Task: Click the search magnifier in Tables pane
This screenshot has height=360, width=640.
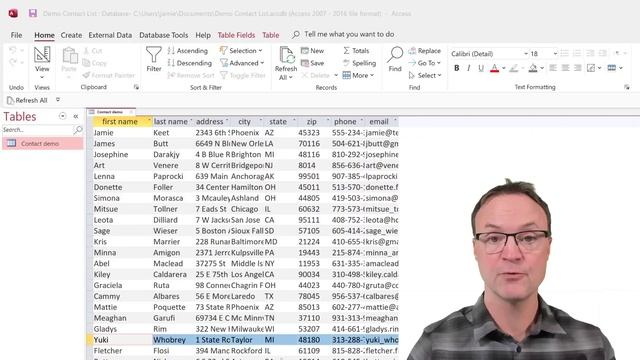Action: [x=78, y=130]
